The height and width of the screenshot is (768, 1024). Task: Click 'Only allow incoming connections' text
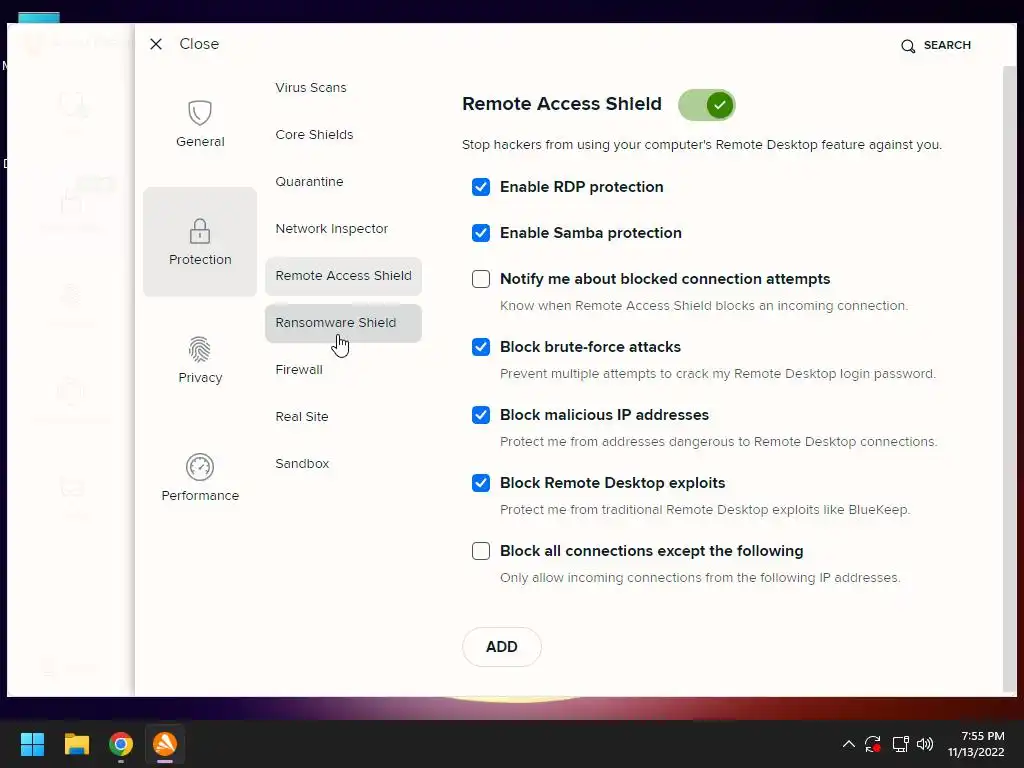(x=700, y=577)
